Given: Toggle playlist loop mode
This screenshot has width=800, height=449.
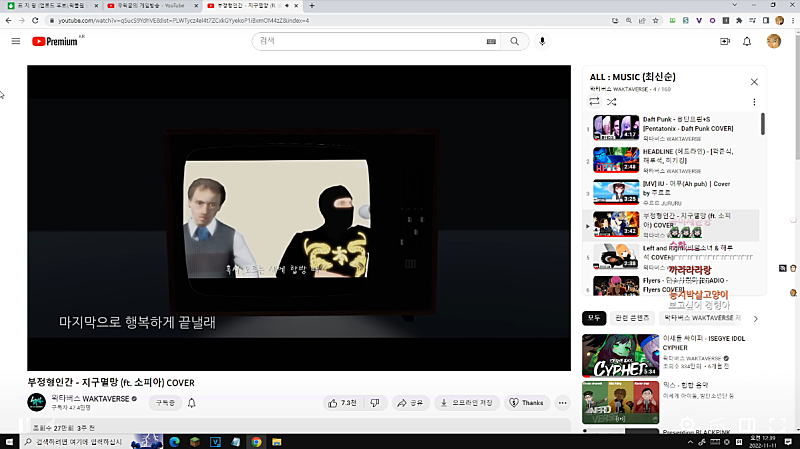Looking at the screenshot, I should click(x=594, y=102).
